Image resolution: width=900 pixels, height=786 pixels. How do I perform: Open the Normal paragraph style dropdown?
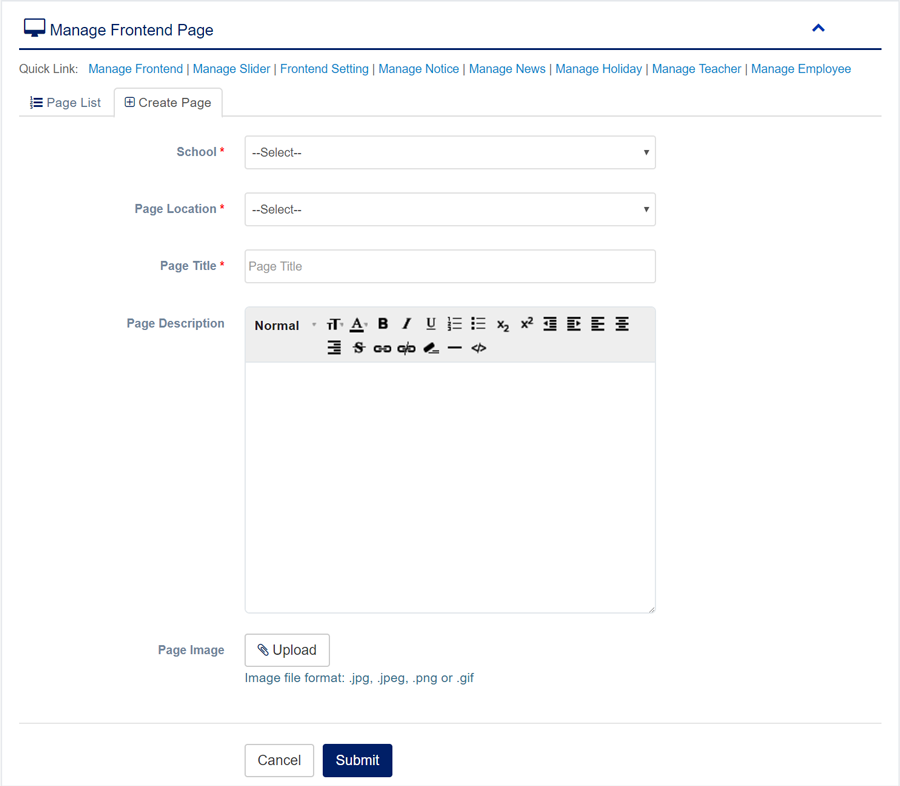[x=284, y=325]
